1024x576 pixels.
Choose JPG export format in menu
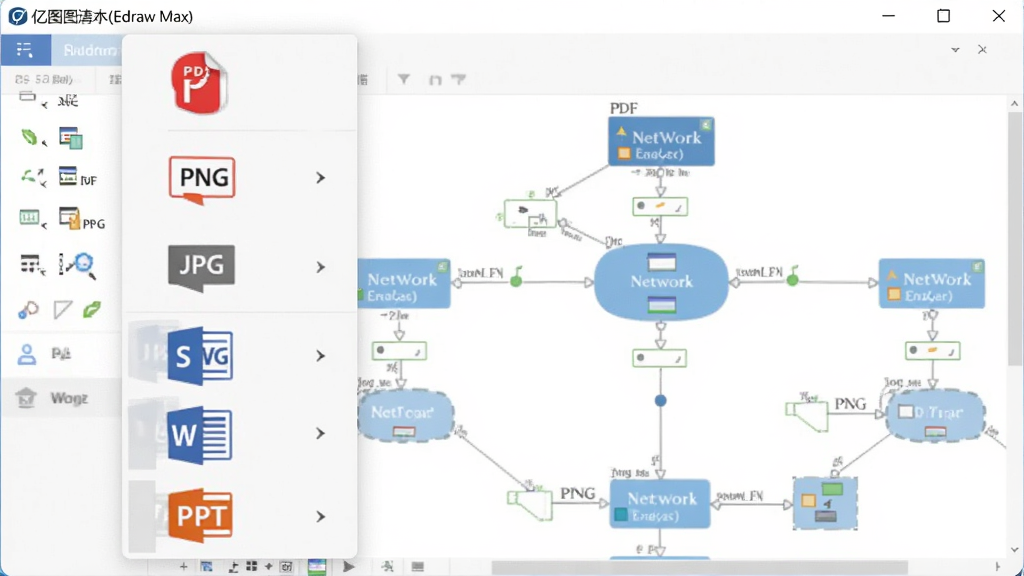(201, 268)
